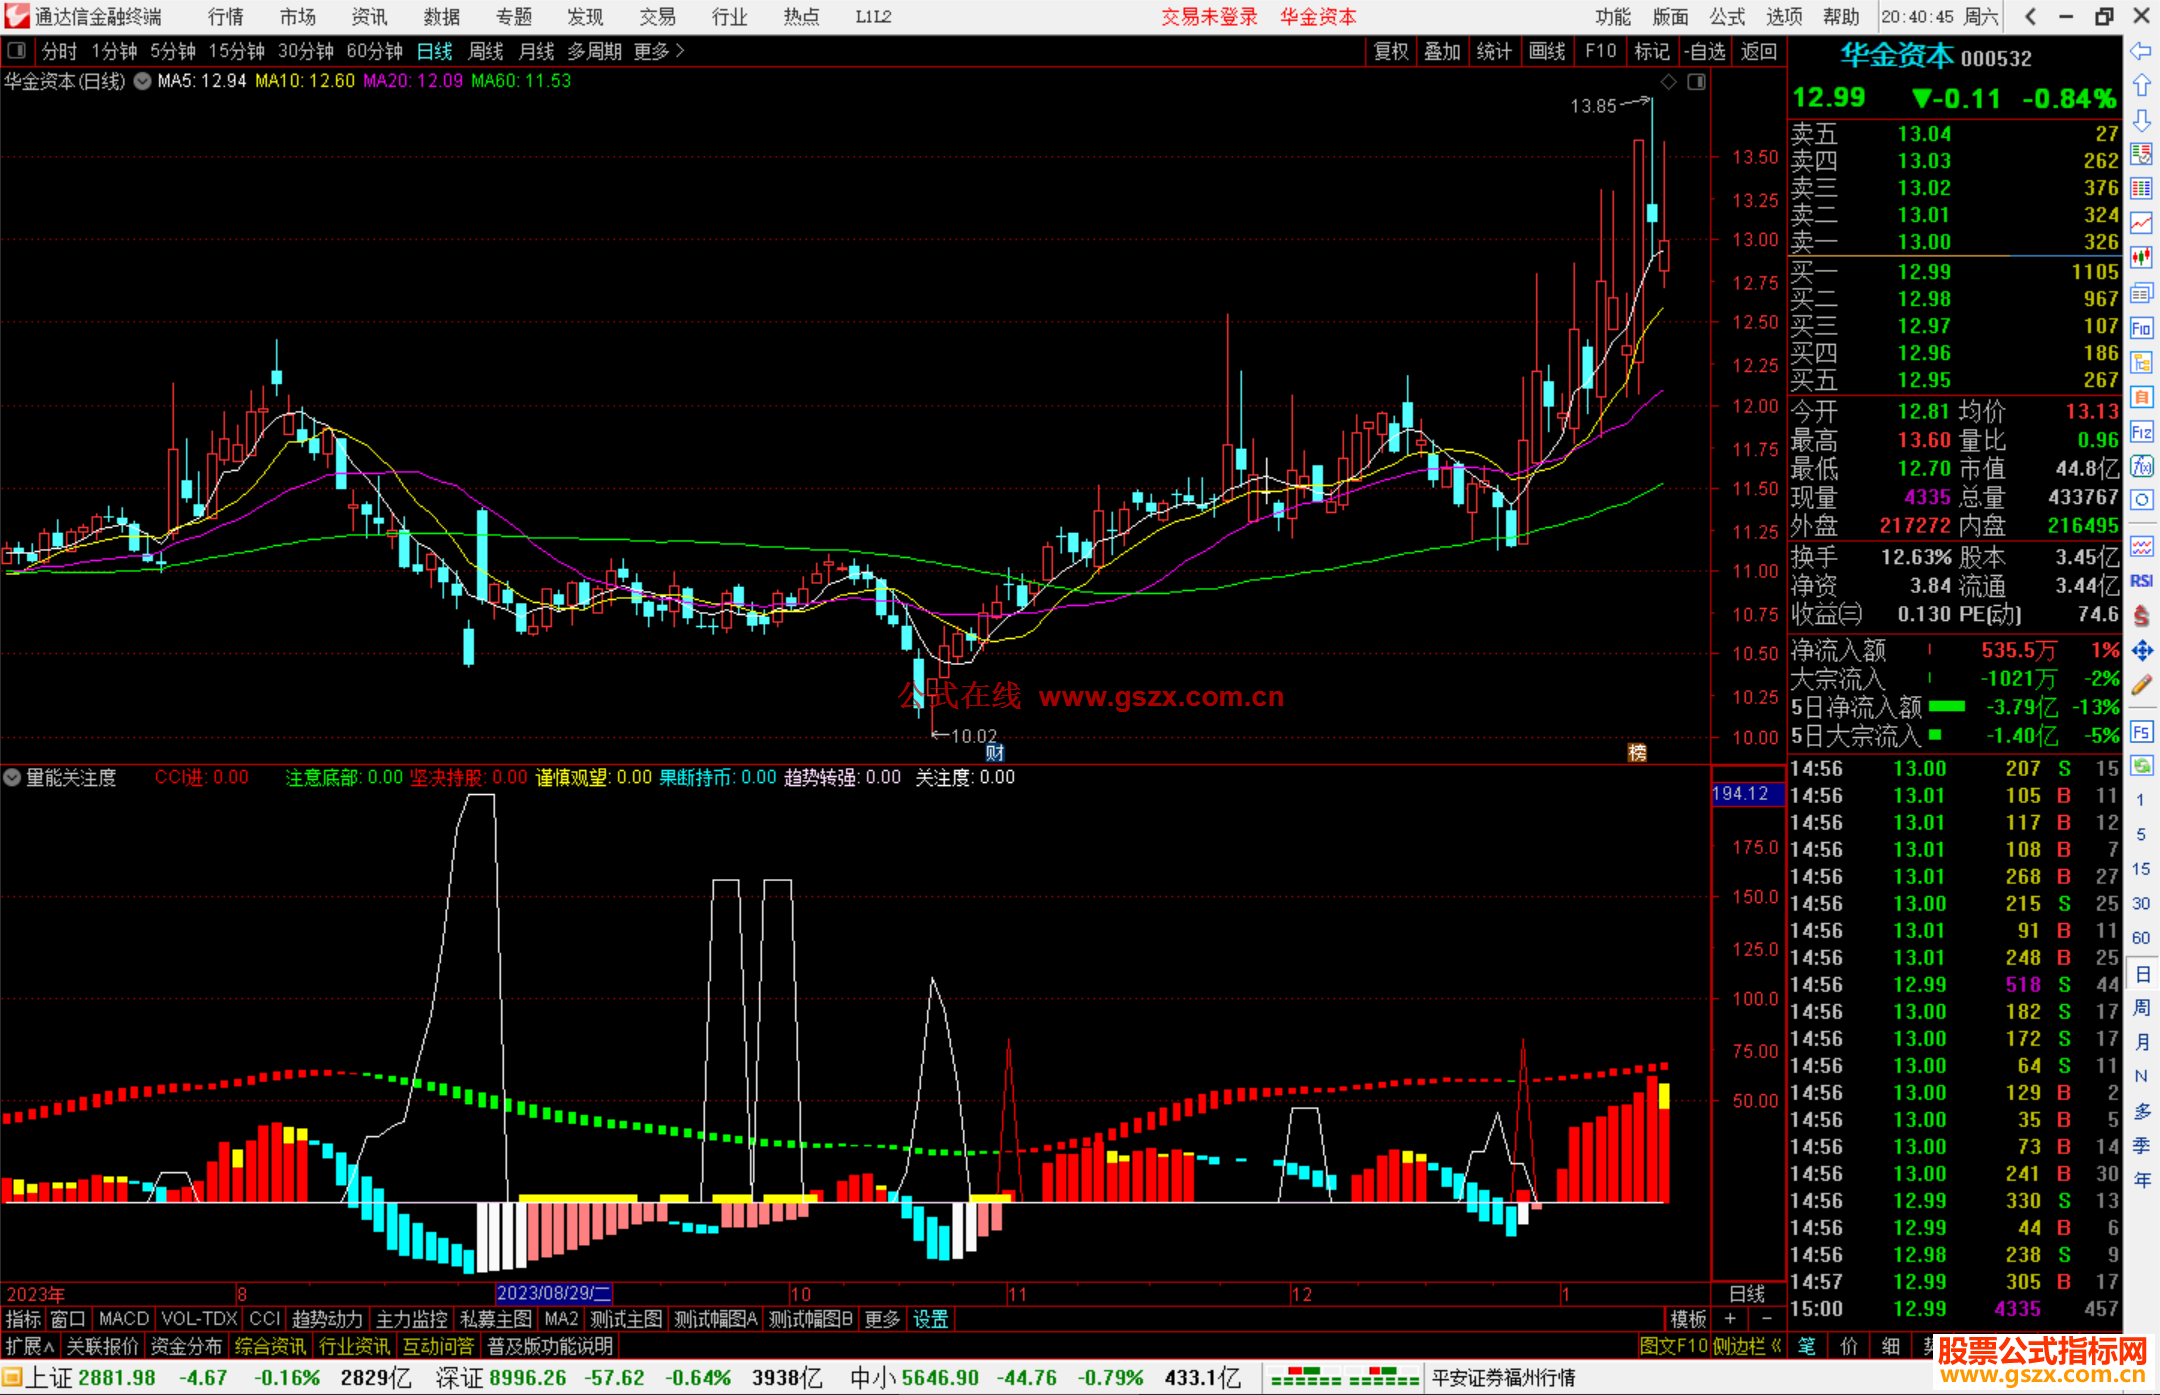The image size is (2160, 1395).
Task: Click the 复权 button
Action: pos(1390,51)
